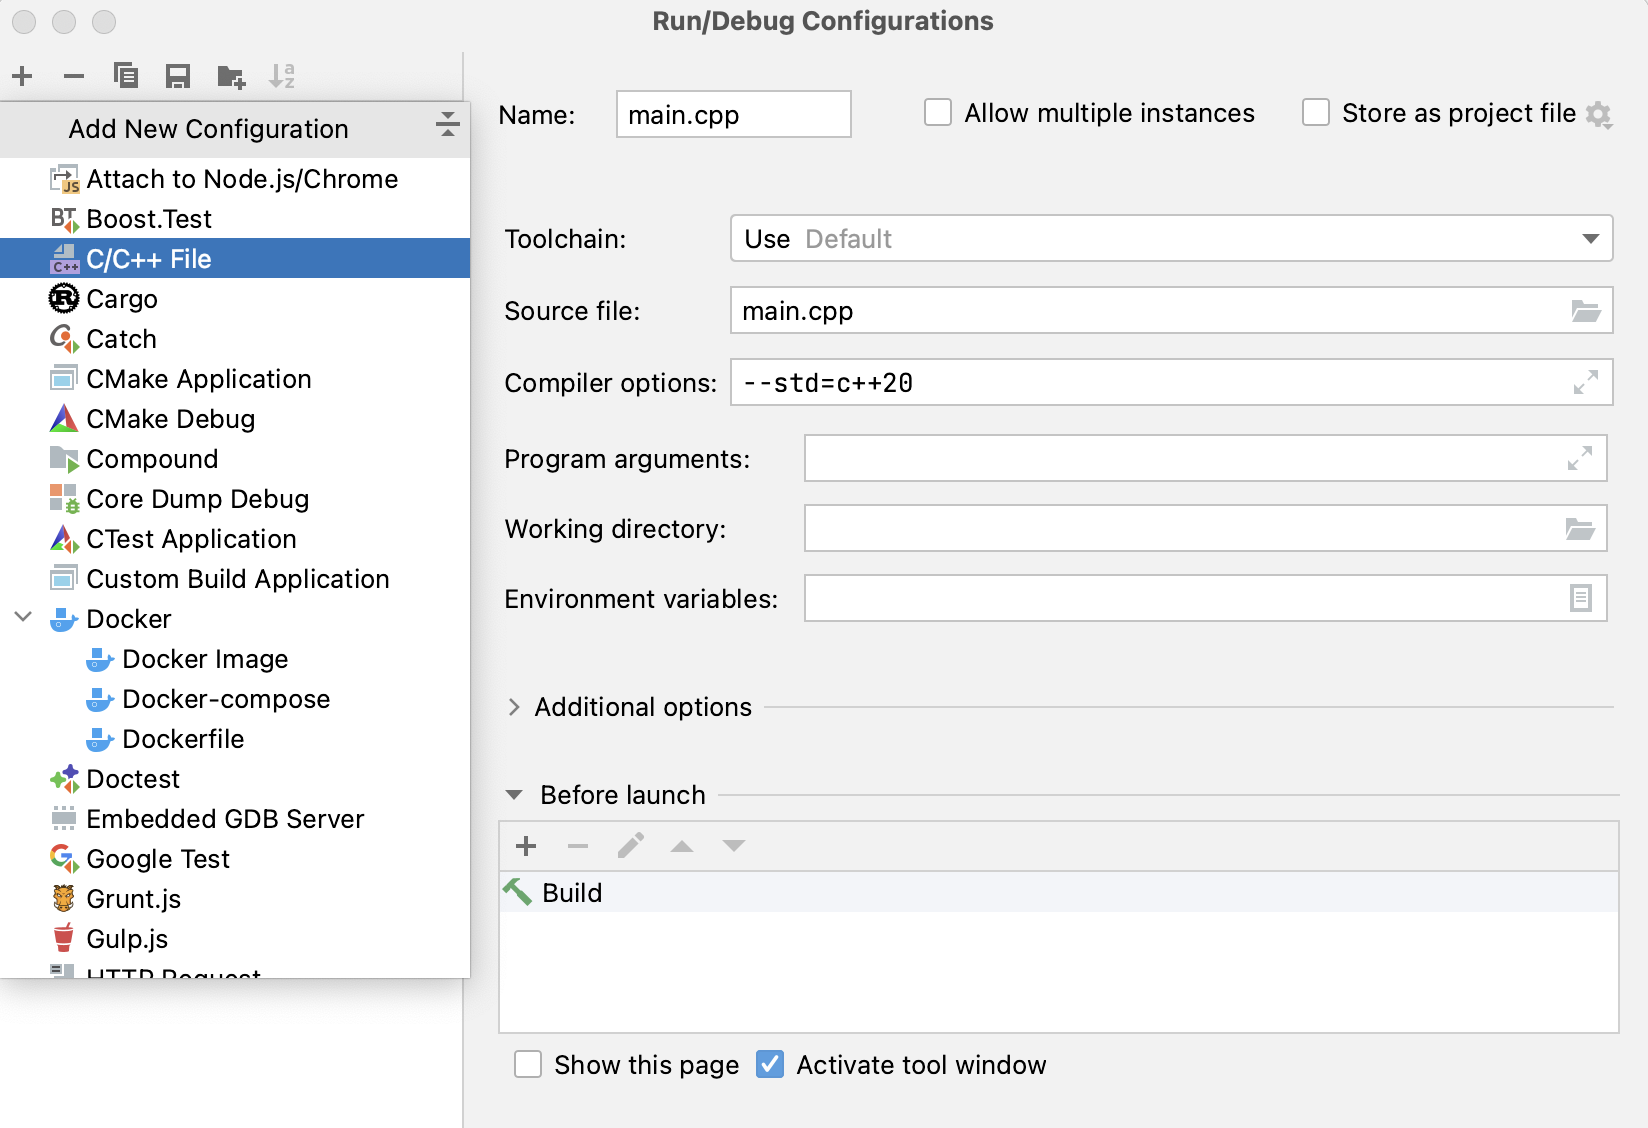Viewport: 1648px width, 1128px height.
Task: Click the Add New Configuration plus icon
Action: tap(22, 76)
